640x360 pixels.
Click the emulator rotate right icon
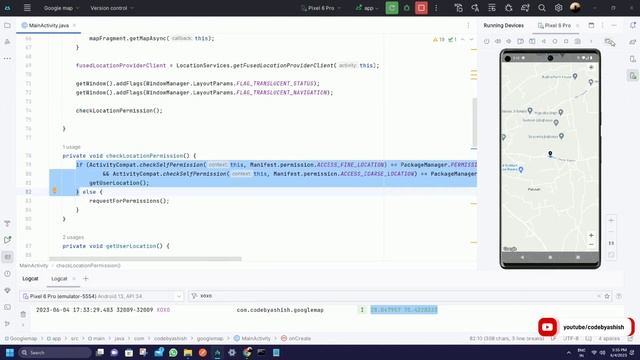click(532, 41)
